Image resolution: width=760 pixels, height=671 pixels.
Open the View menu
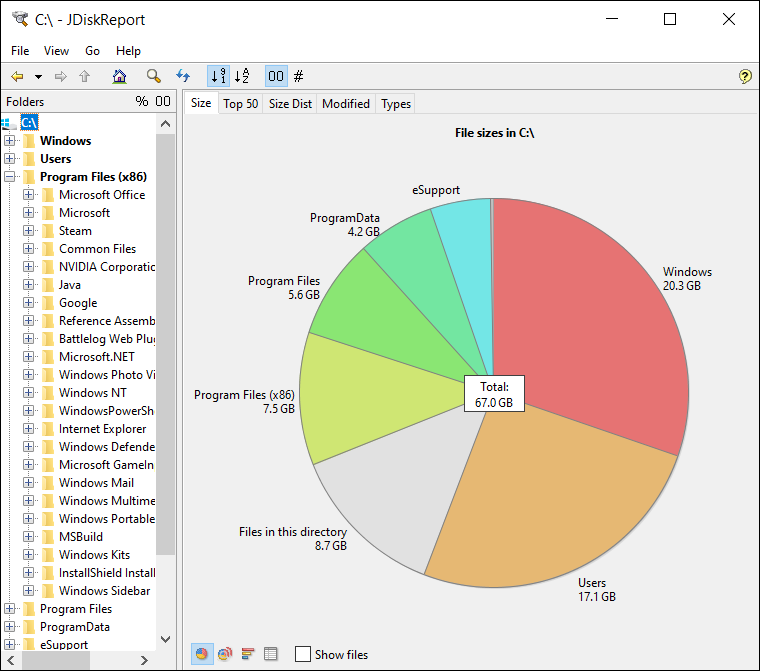pos(56,51)
